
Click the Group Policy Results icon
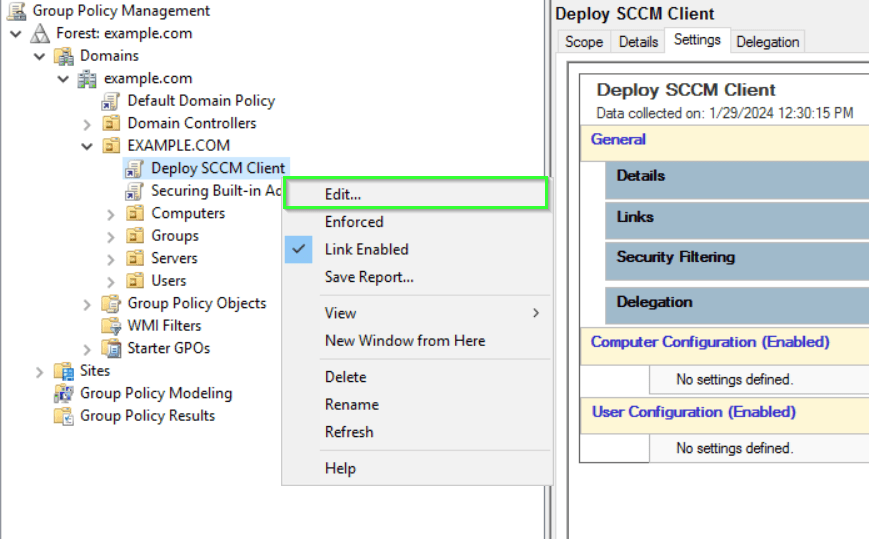pos(64,416)
